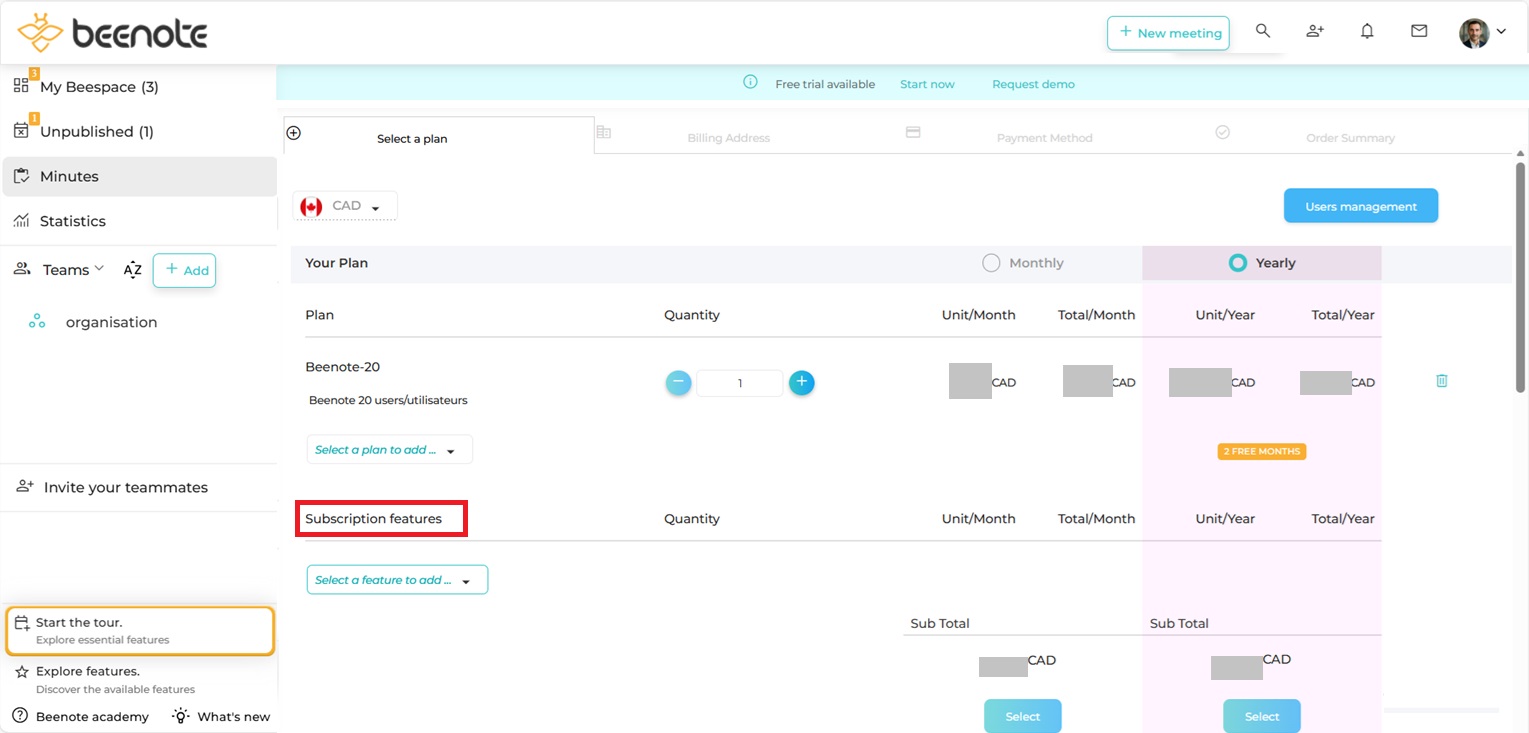Open Statistics in the sidebar

click(72, 221)
